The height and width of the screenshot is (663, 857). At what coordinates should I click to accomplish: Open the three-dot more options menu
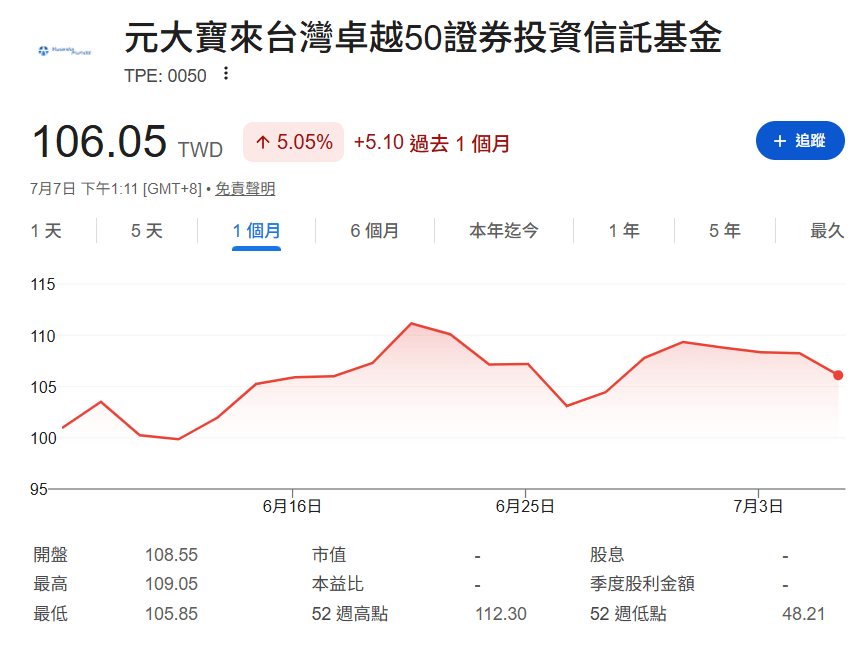(226, 73)
